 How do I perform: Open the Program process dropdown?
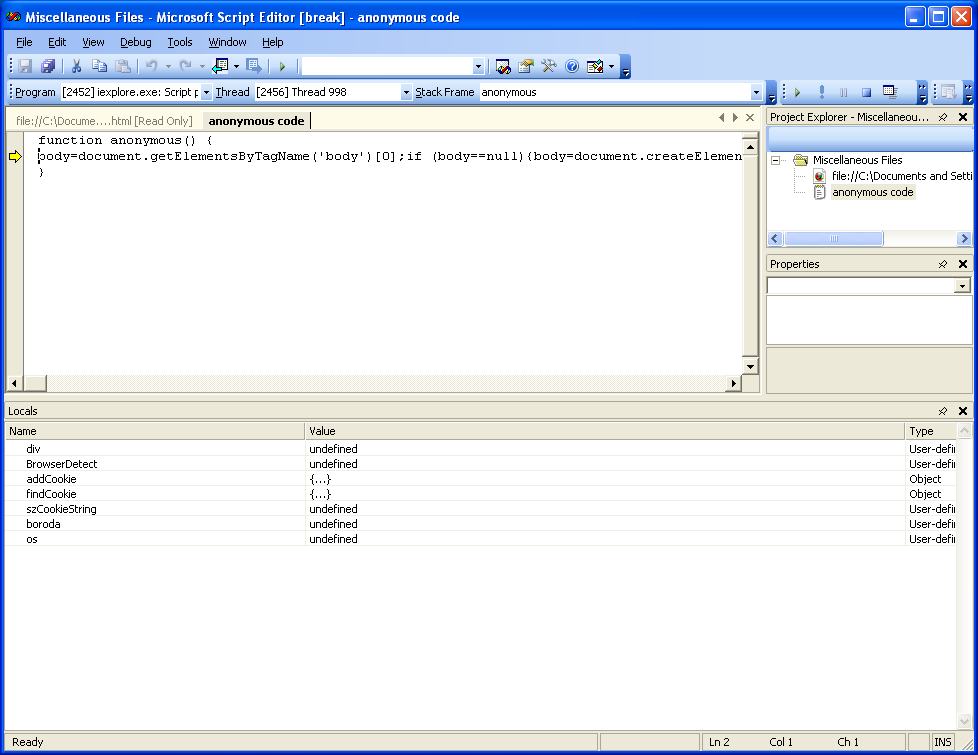207,92
